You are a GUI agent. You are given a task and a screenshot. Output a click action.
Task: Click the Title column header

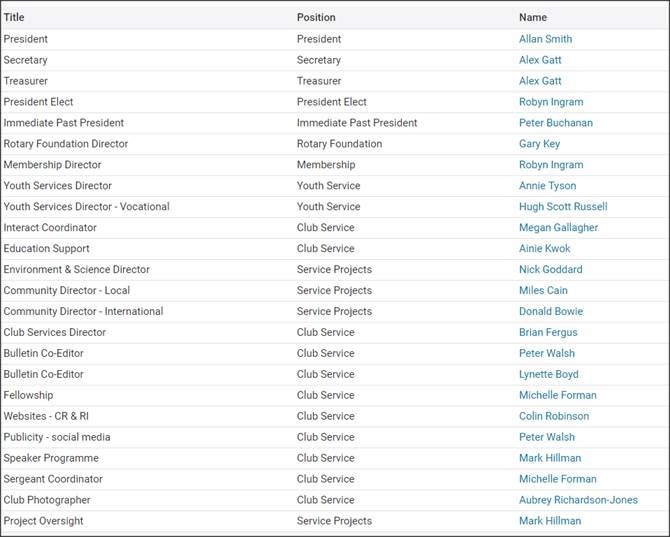[x=14, y=17]
